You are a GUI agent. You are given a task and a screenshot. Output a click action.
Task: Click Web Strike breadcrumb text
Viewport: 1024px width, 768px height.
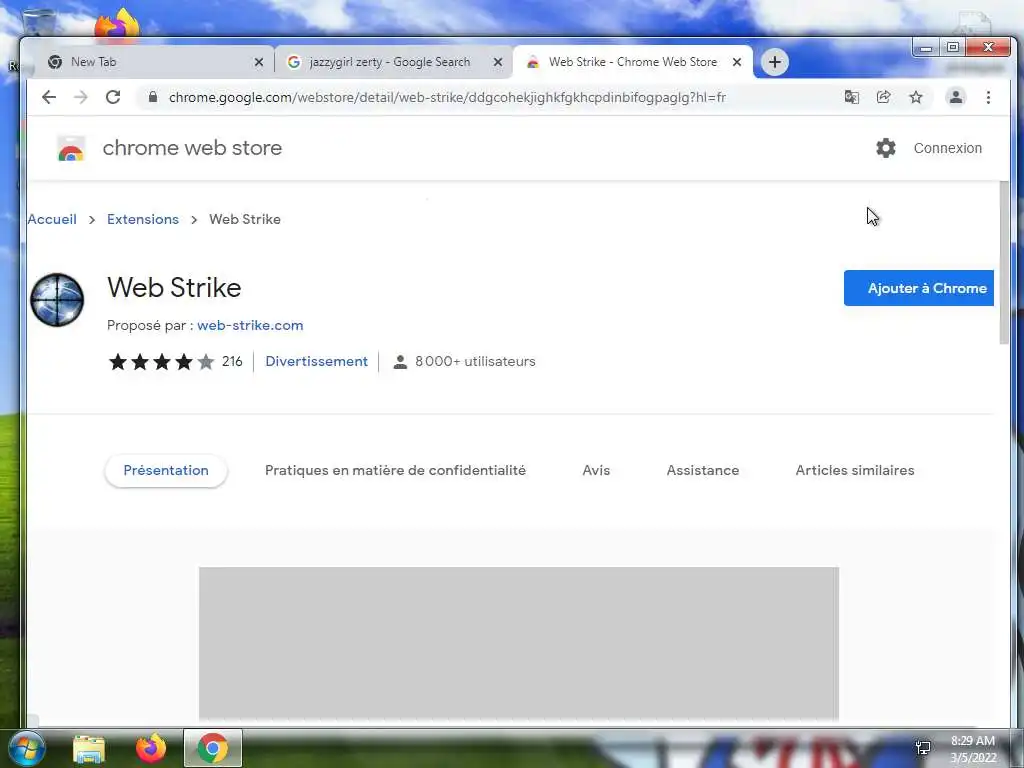pos(245,219)
